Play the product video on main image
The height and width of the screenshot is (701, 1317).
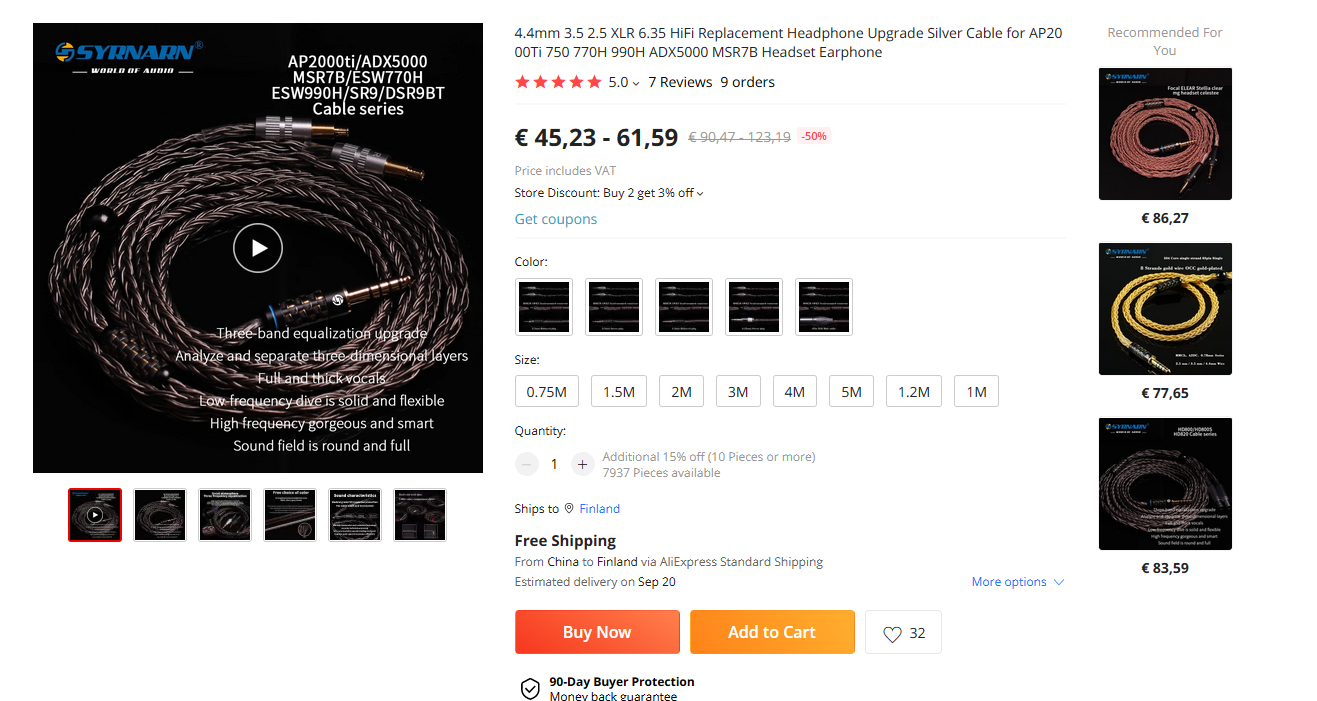[258, 249]
